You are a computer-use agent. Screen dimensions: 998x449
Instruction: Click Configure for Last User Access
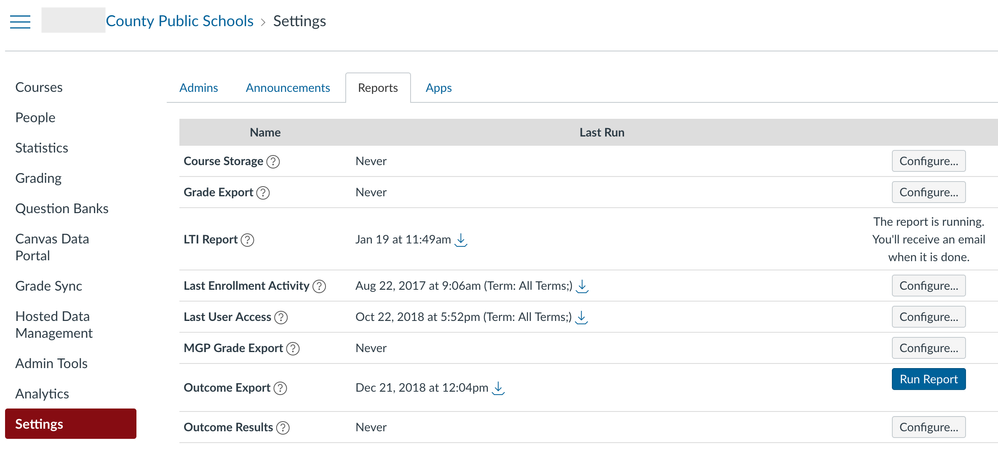928,317
